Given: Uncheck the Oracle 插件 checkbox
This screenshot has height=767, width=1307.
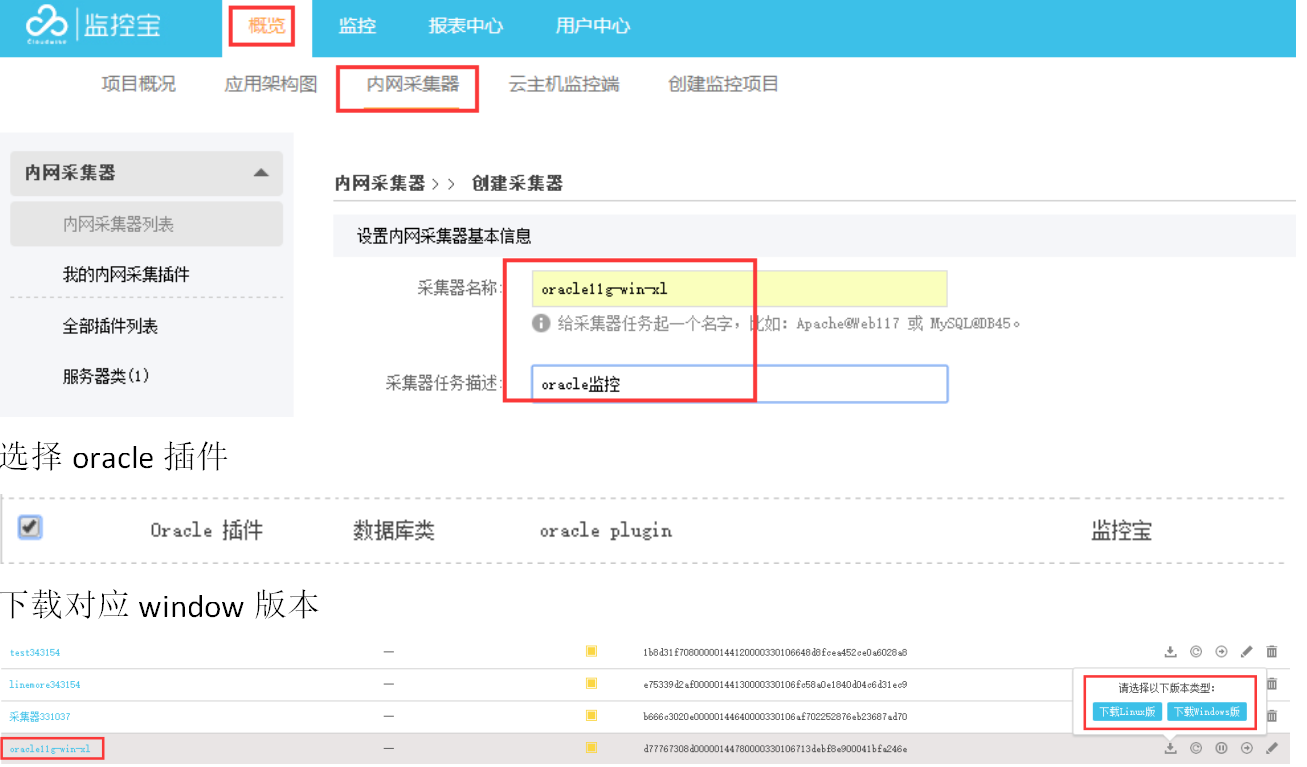Looking at the screenshot, I should tap(30, 527).
